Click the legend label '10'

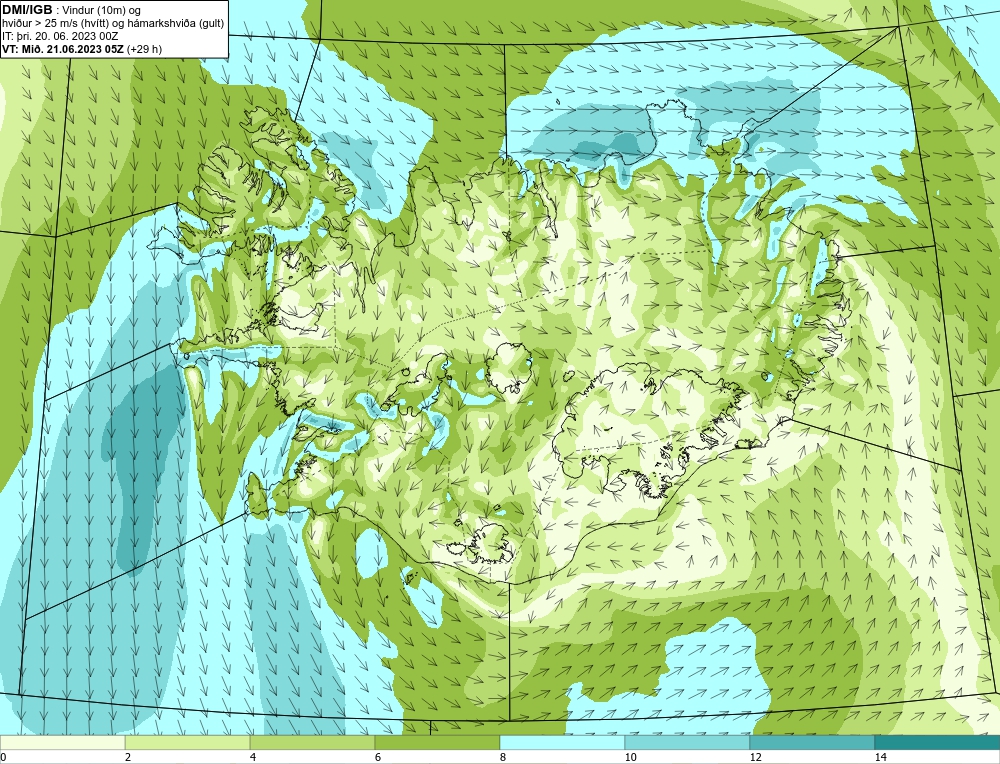tap(631, 757)
